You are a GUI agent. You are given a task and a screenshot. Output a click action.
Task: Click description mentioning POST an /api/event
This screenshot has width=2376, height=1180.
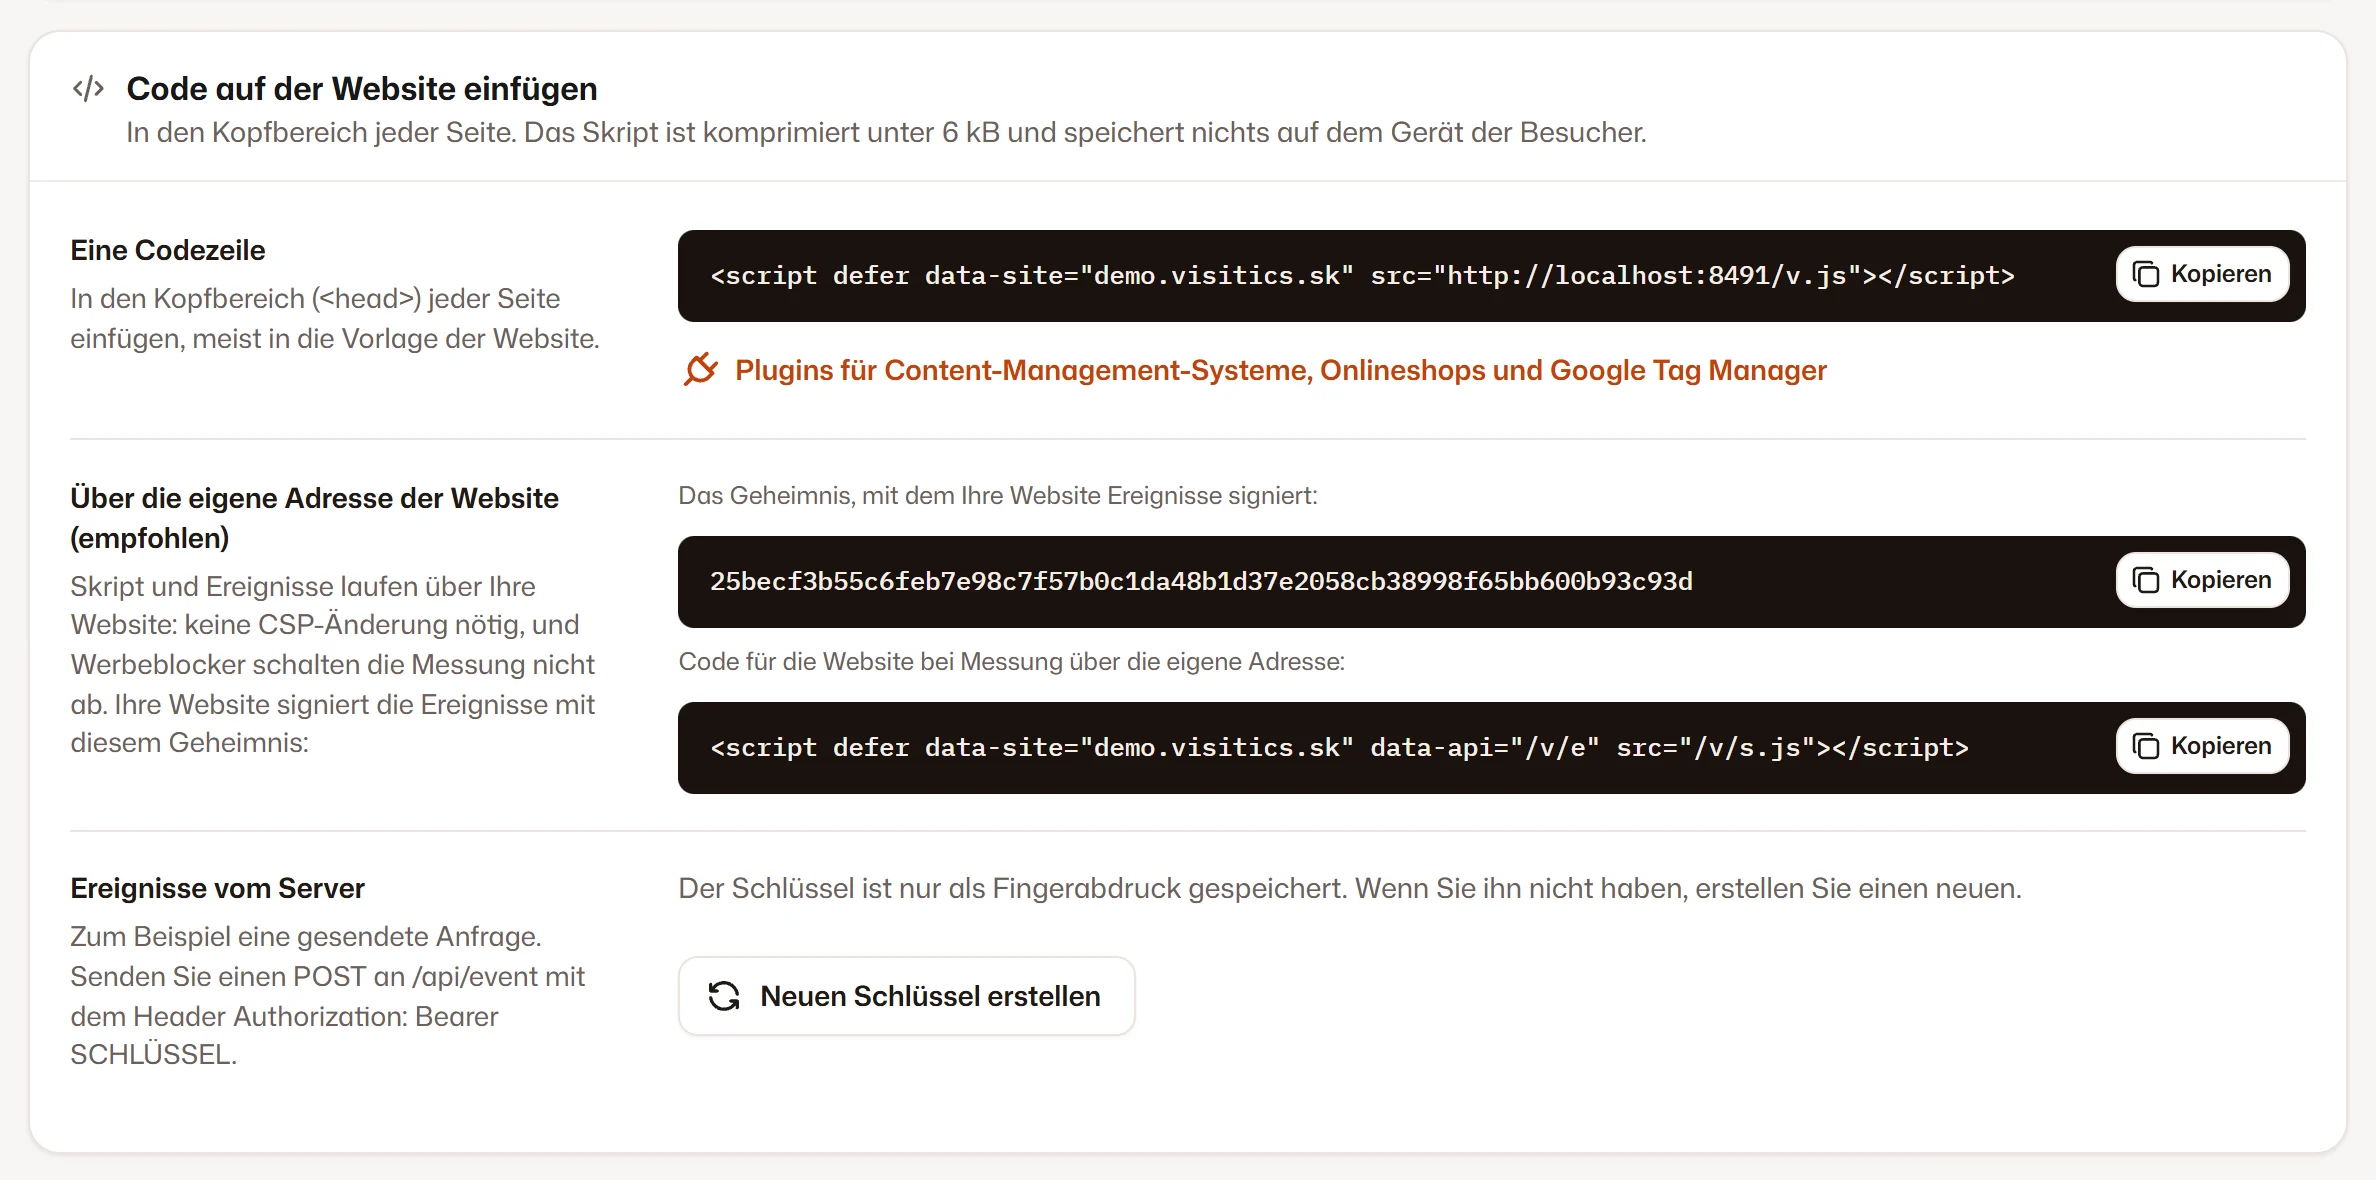tap(327, 995)
